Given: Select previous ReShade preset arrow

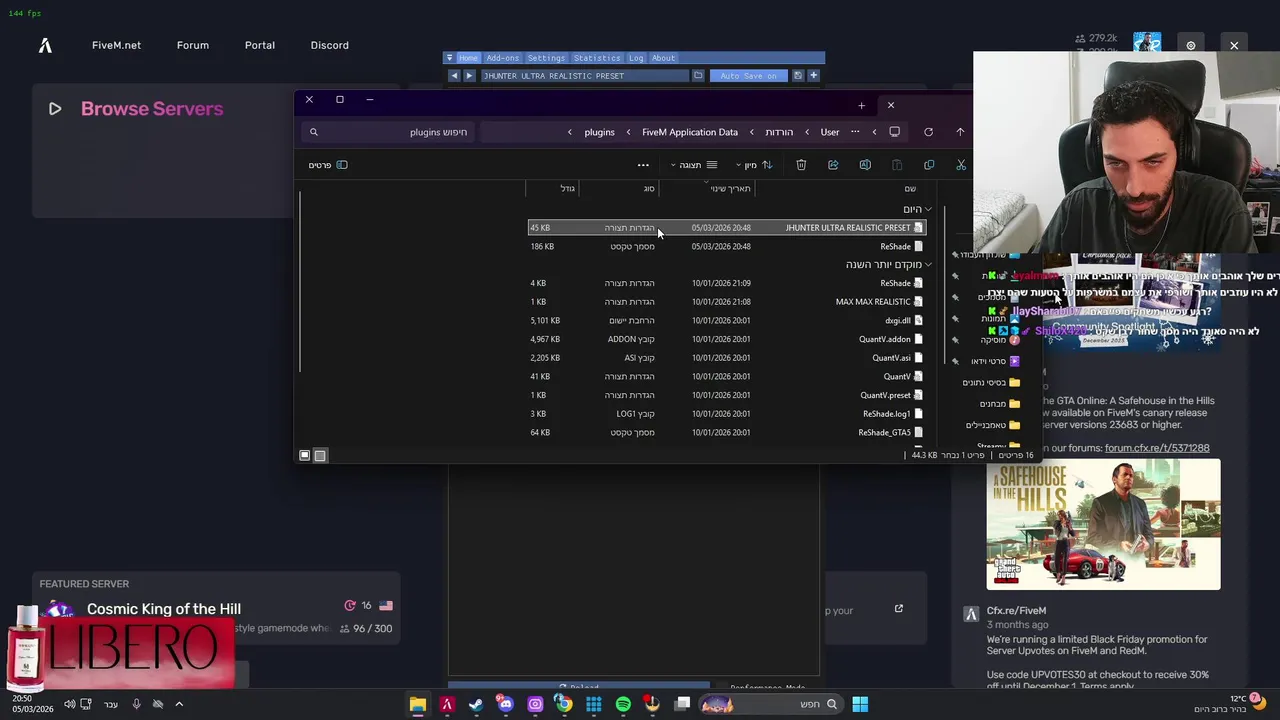Looking at the screenshot, I should point(454,76).
